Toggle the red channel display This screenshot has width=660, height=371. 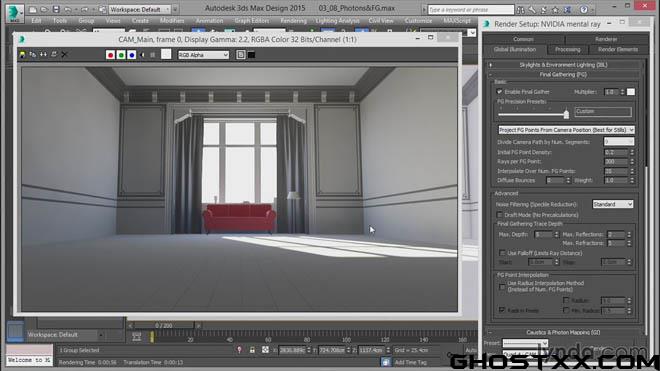110,55
